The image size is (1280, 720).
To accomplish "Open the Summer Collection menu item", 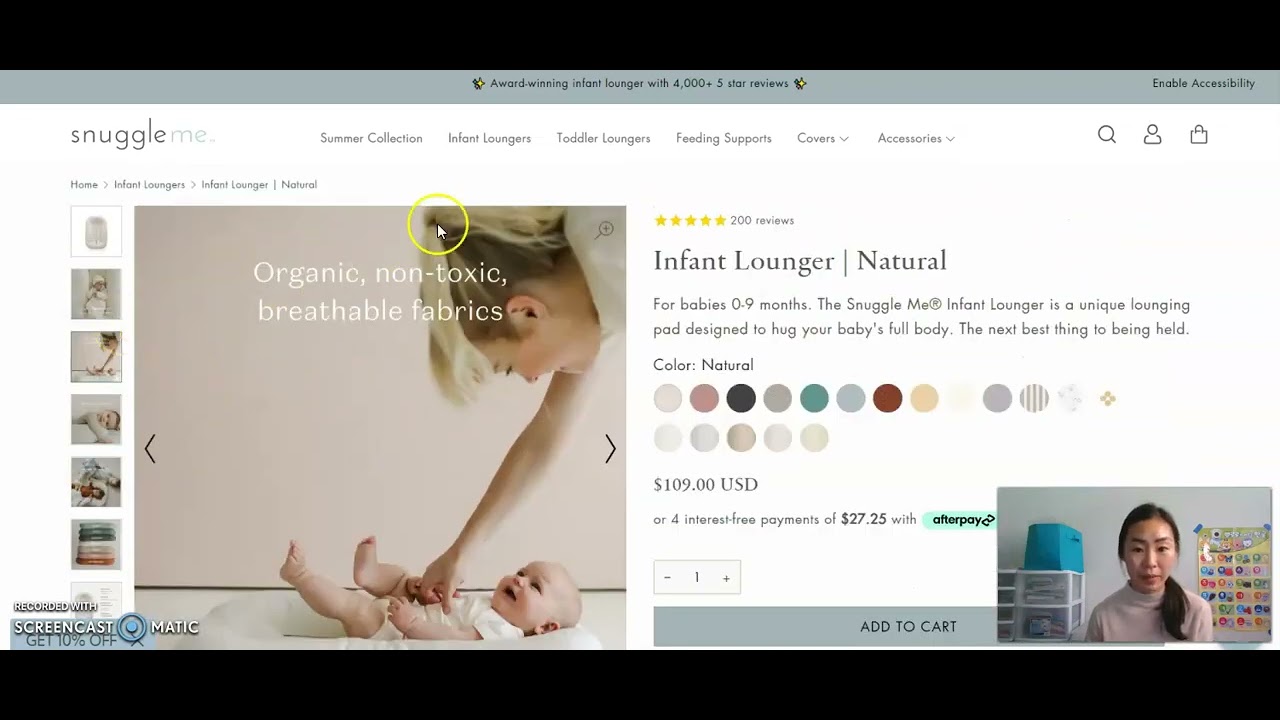I will tap(371, 138).
